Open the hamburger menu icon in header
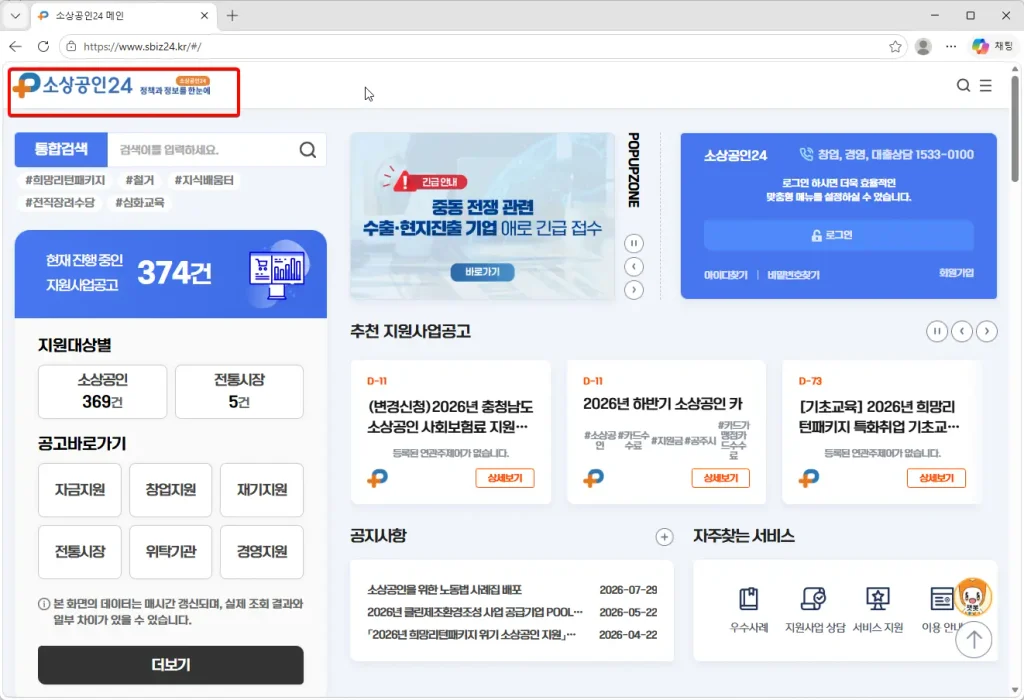The height and width of the screenshot is (700, 1024). click(x=986, y=86)
